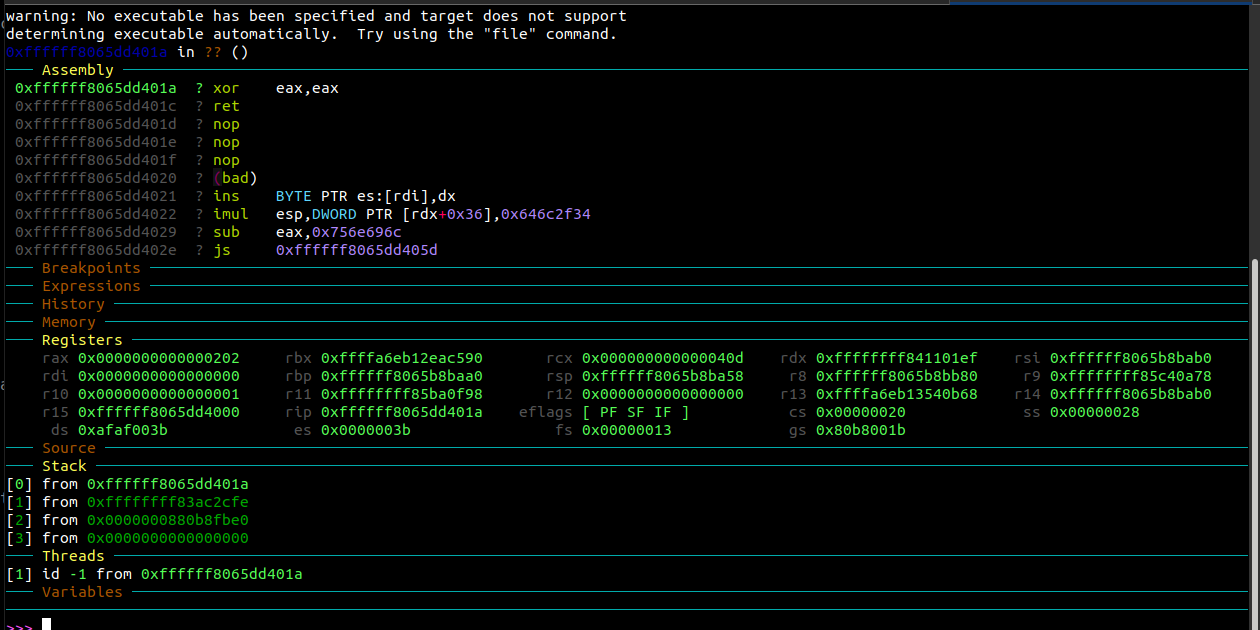Image resolution: width=1260 pixels, height=630 pixels.
Task: Click the r12 register value
Action: 663,394
